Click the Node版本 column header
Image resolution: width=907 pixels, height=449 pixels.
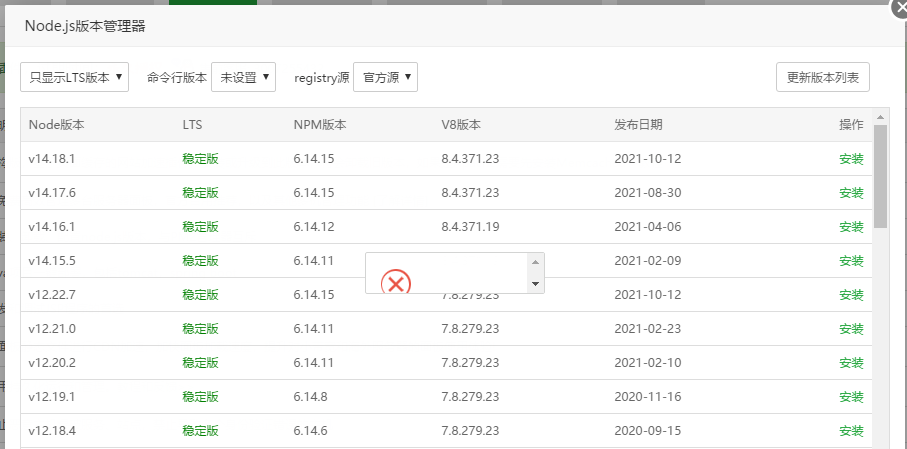(57, 124)
